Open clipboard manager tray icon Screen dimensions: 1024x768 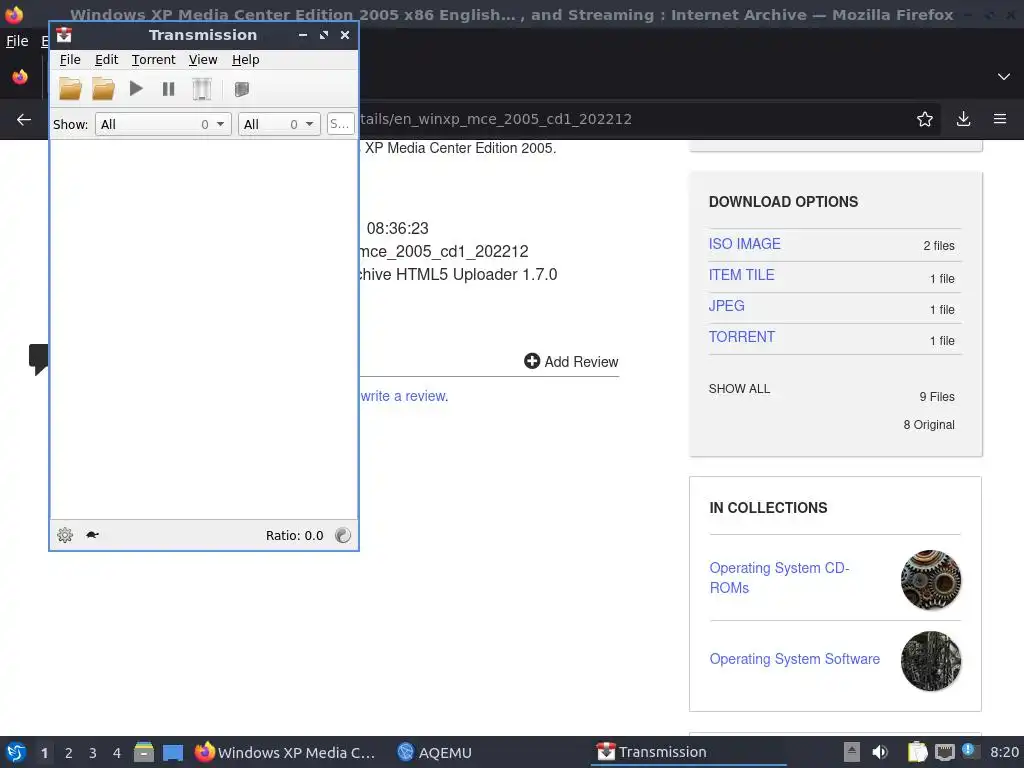(917, 752)
